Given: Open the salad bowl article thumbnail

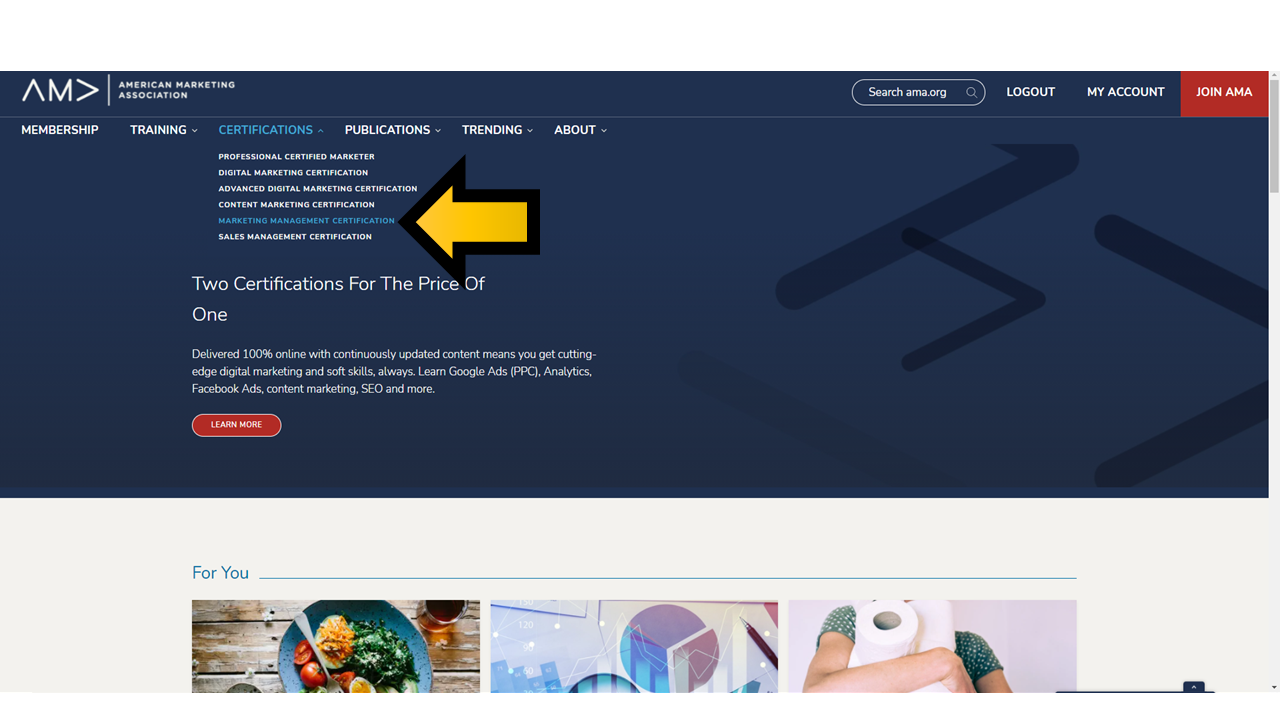Looking at the screenshot, I should click(x=336, y=646).
